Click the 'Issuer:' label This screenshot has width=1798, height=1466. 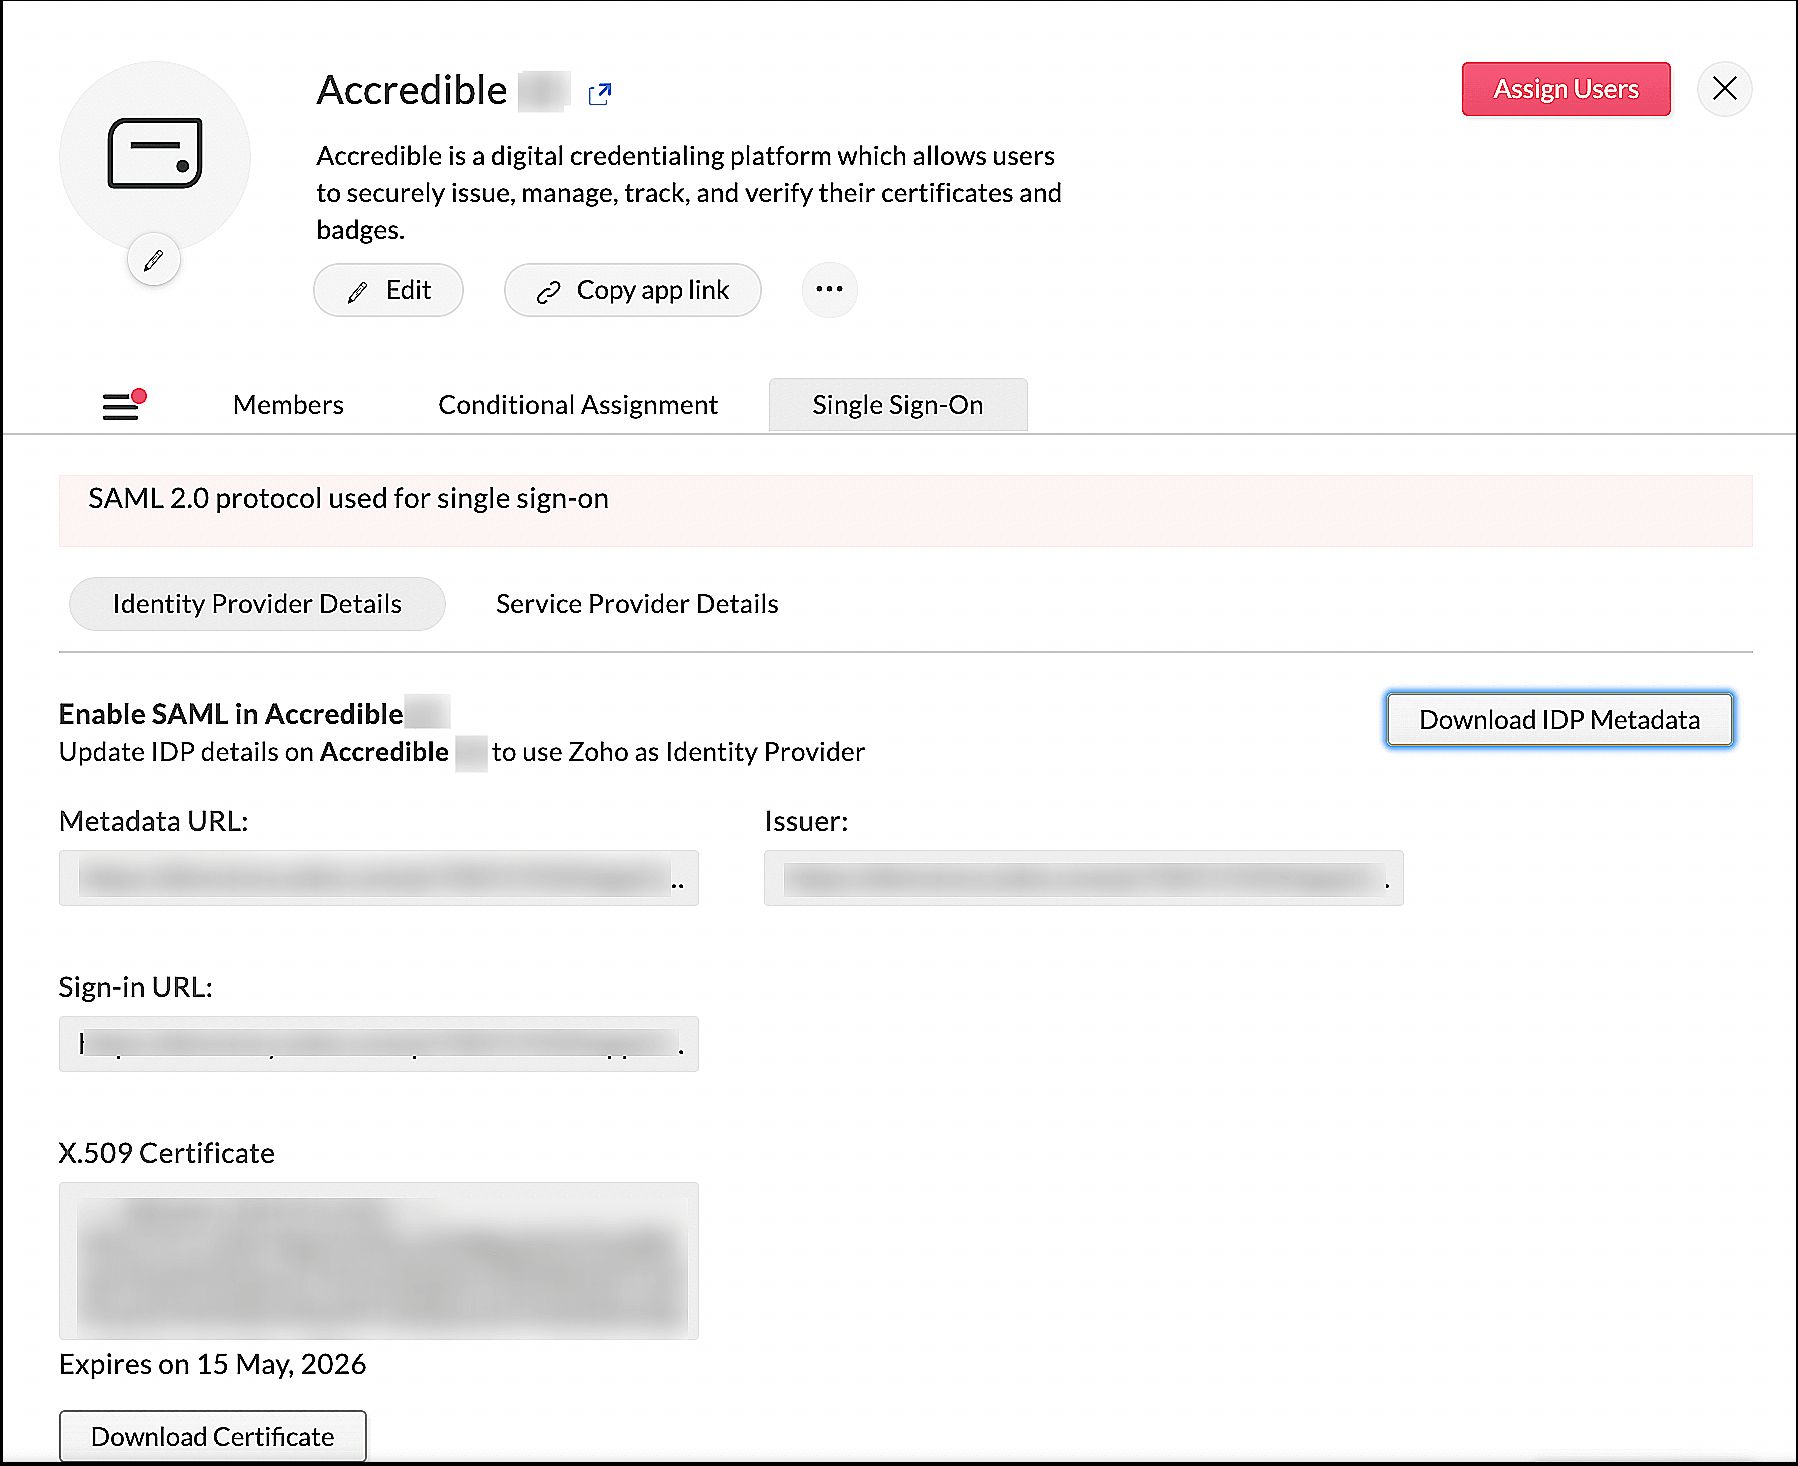(806, 821)
